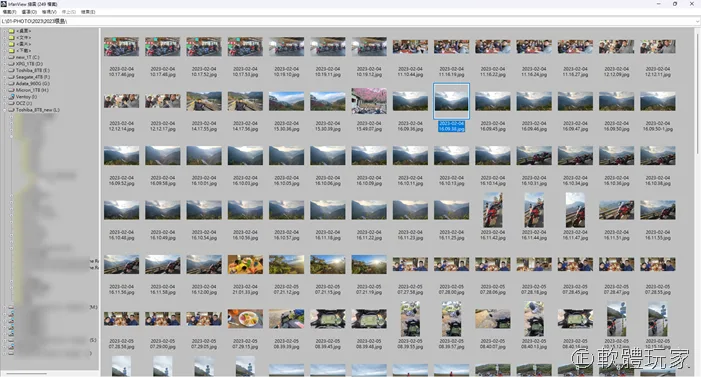
Task: Click the Toshiba_8TB (E:) drive icon
Action: [x=12, y=70]
